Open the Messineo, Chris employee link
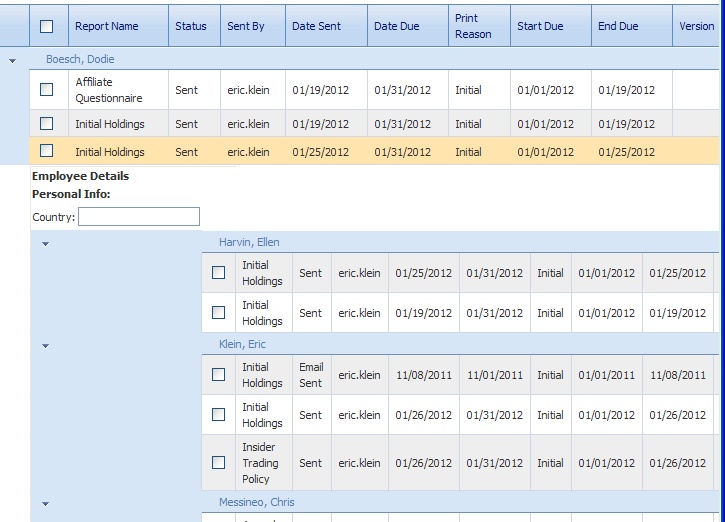The width and height of the screenshot is (725, 522). [x=257, y=502]
